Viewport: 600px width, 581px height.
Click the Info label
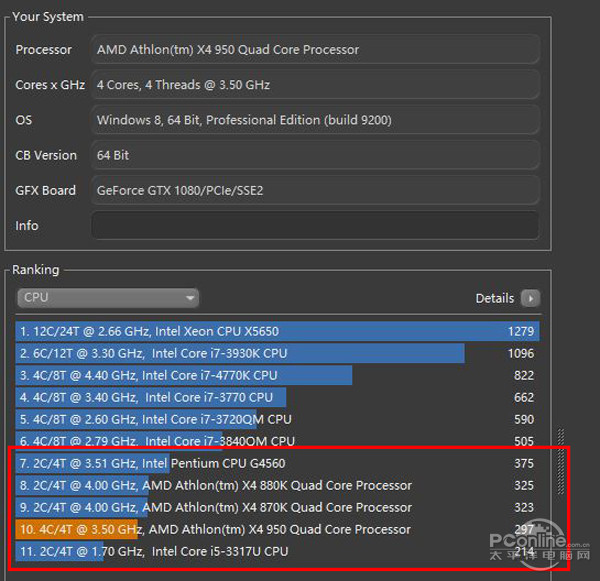pos(27,225)
